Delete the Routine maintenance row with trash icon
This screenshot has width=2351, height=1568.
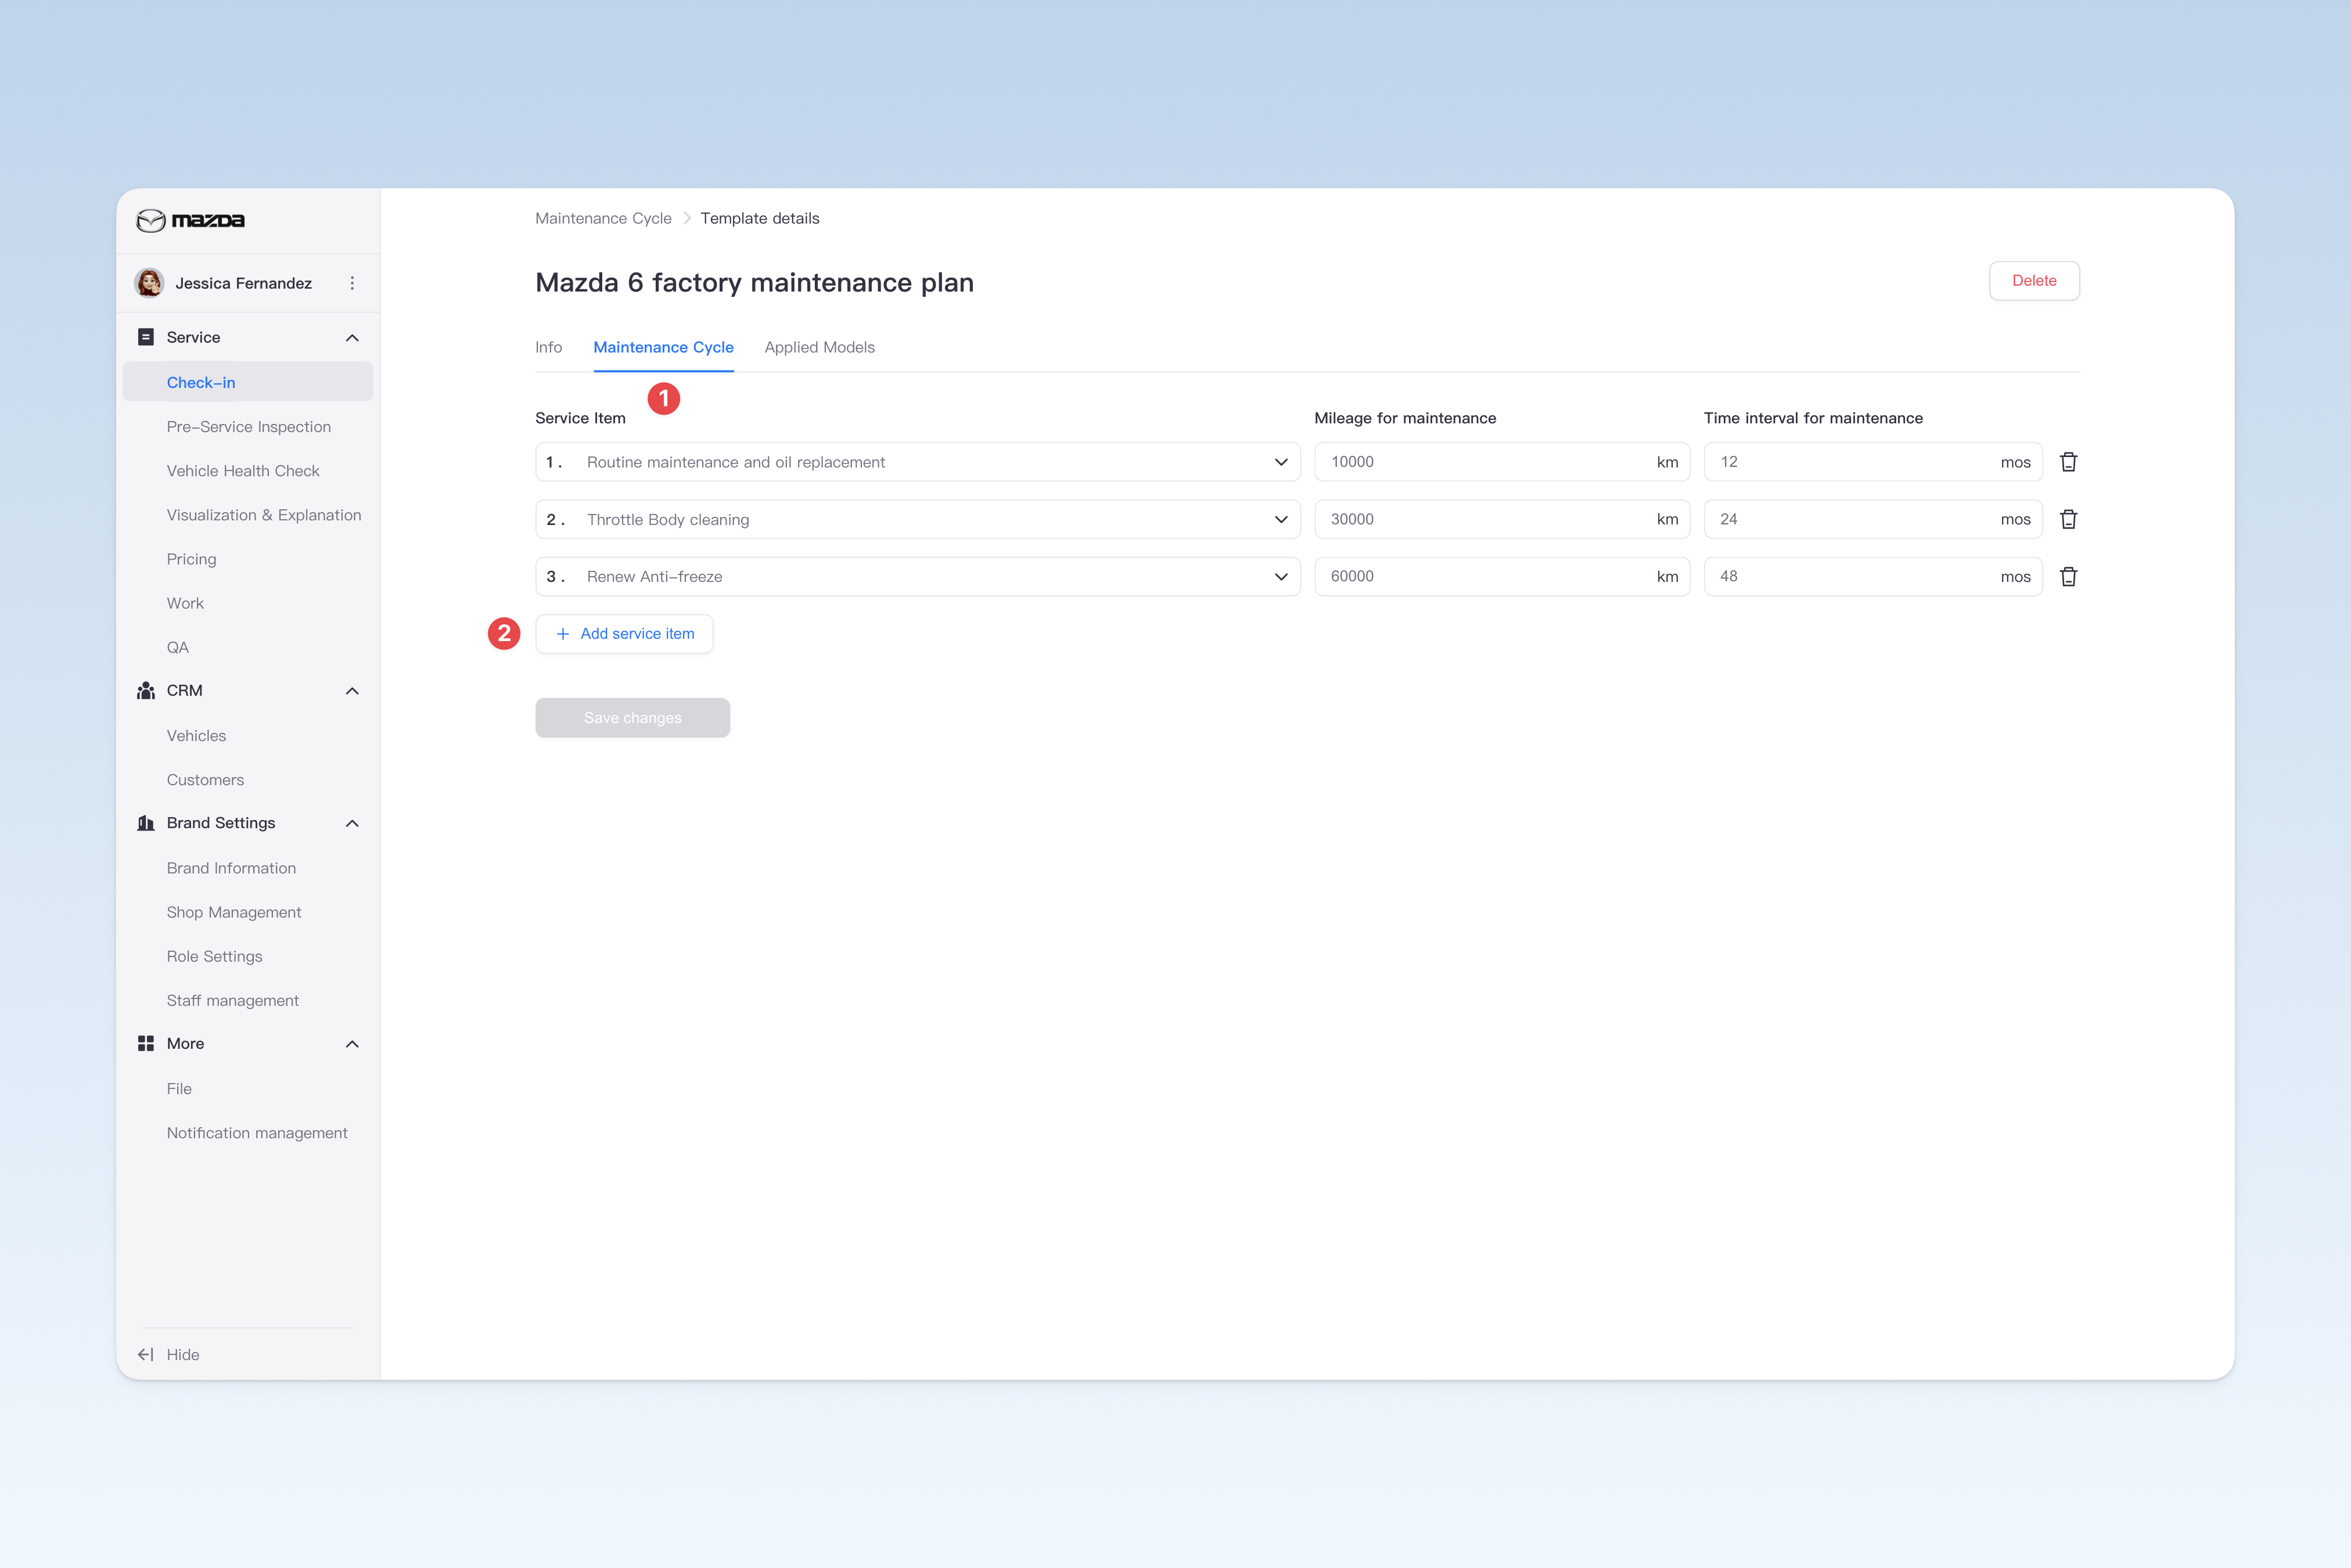pyautogui.click(x=2068, y=462)
